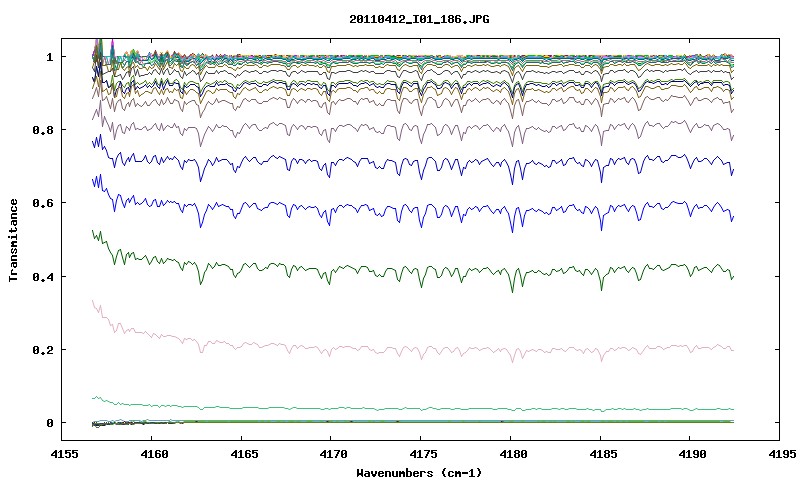Click the x-axis tick label 4190

point(690,454)
